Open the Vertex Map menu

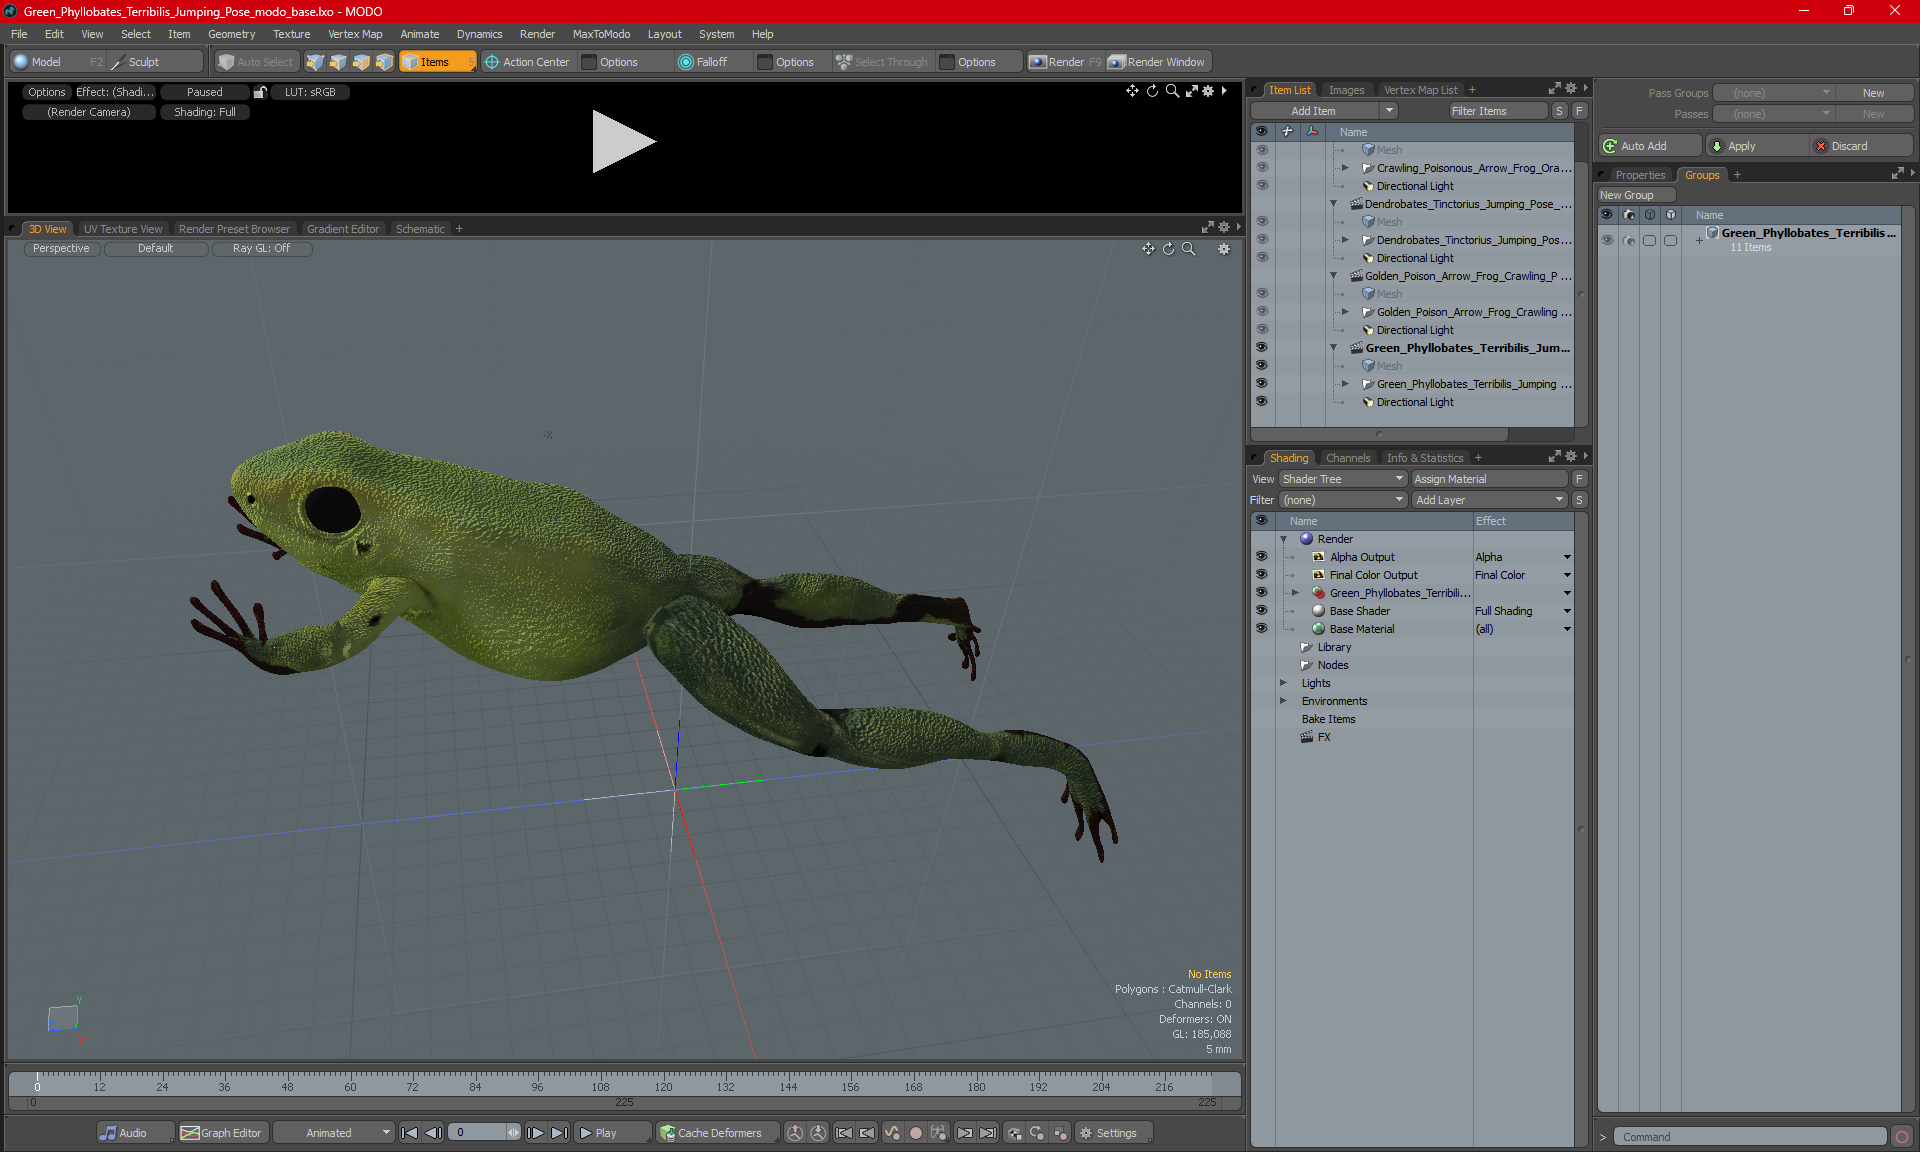point(355,34)
